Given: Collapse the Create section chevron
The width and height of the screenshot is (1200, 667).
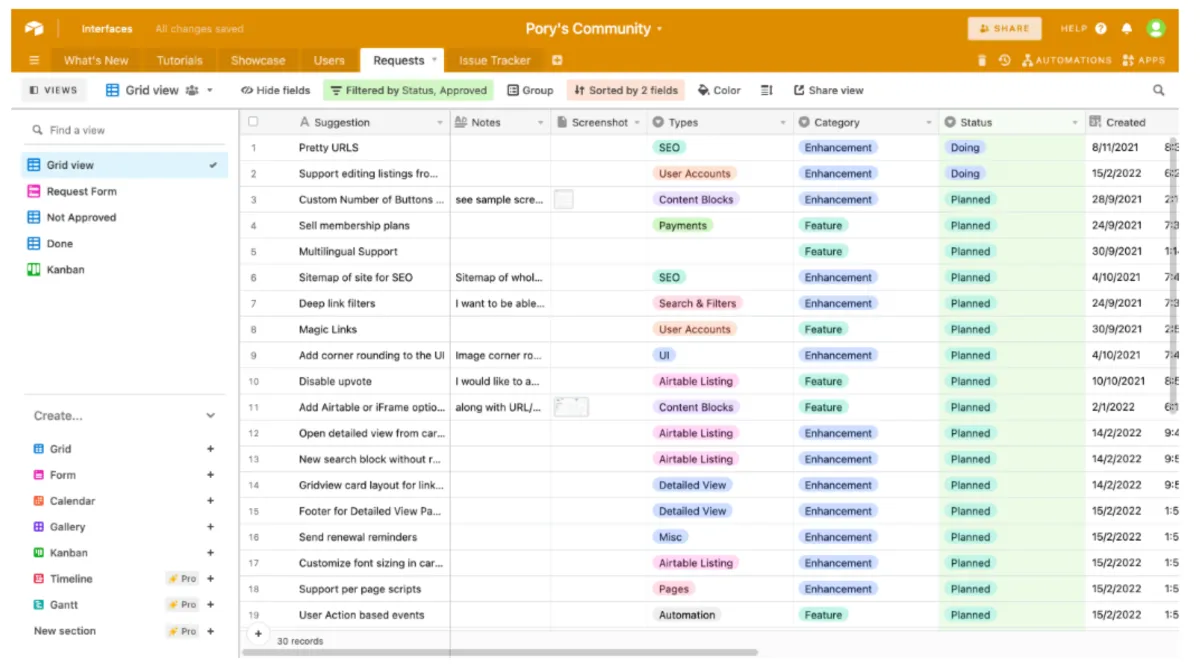Looking at the screenshot, I should point(210,416).
